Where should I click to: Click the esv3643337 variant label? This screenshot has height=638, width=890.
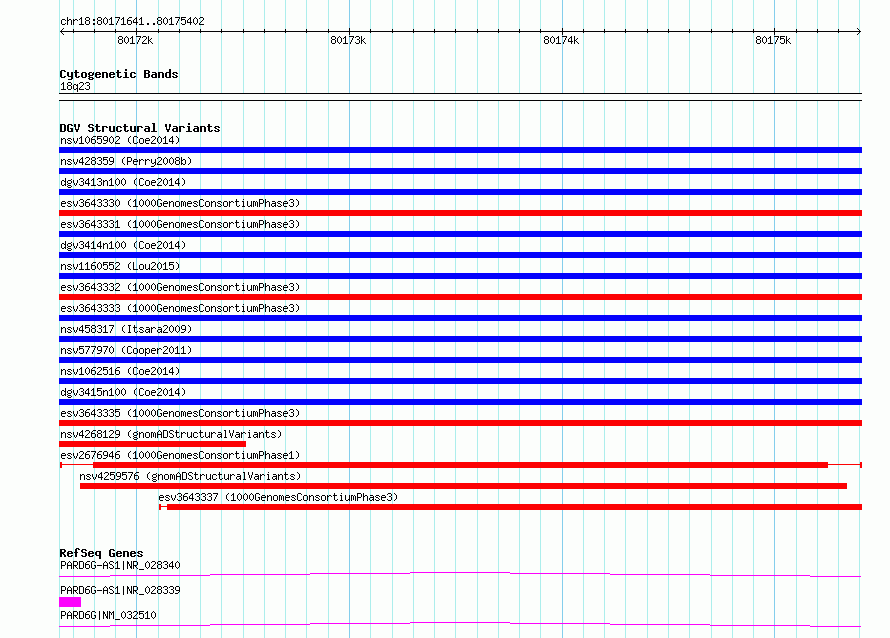click(x=278, y=497)
